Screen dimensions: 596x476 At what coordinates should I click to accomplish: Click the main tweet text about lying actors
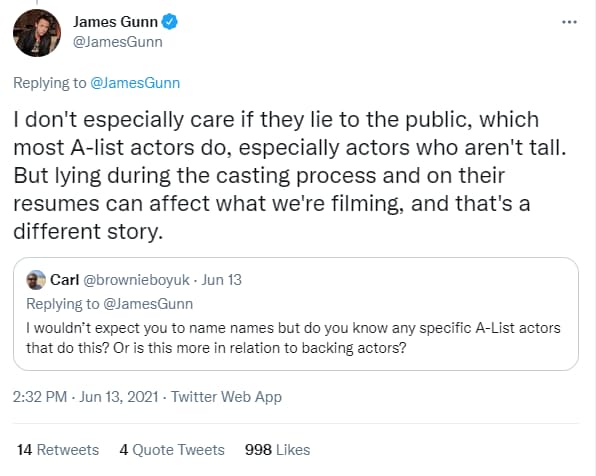pyautogui.click(x=290, y=175)
